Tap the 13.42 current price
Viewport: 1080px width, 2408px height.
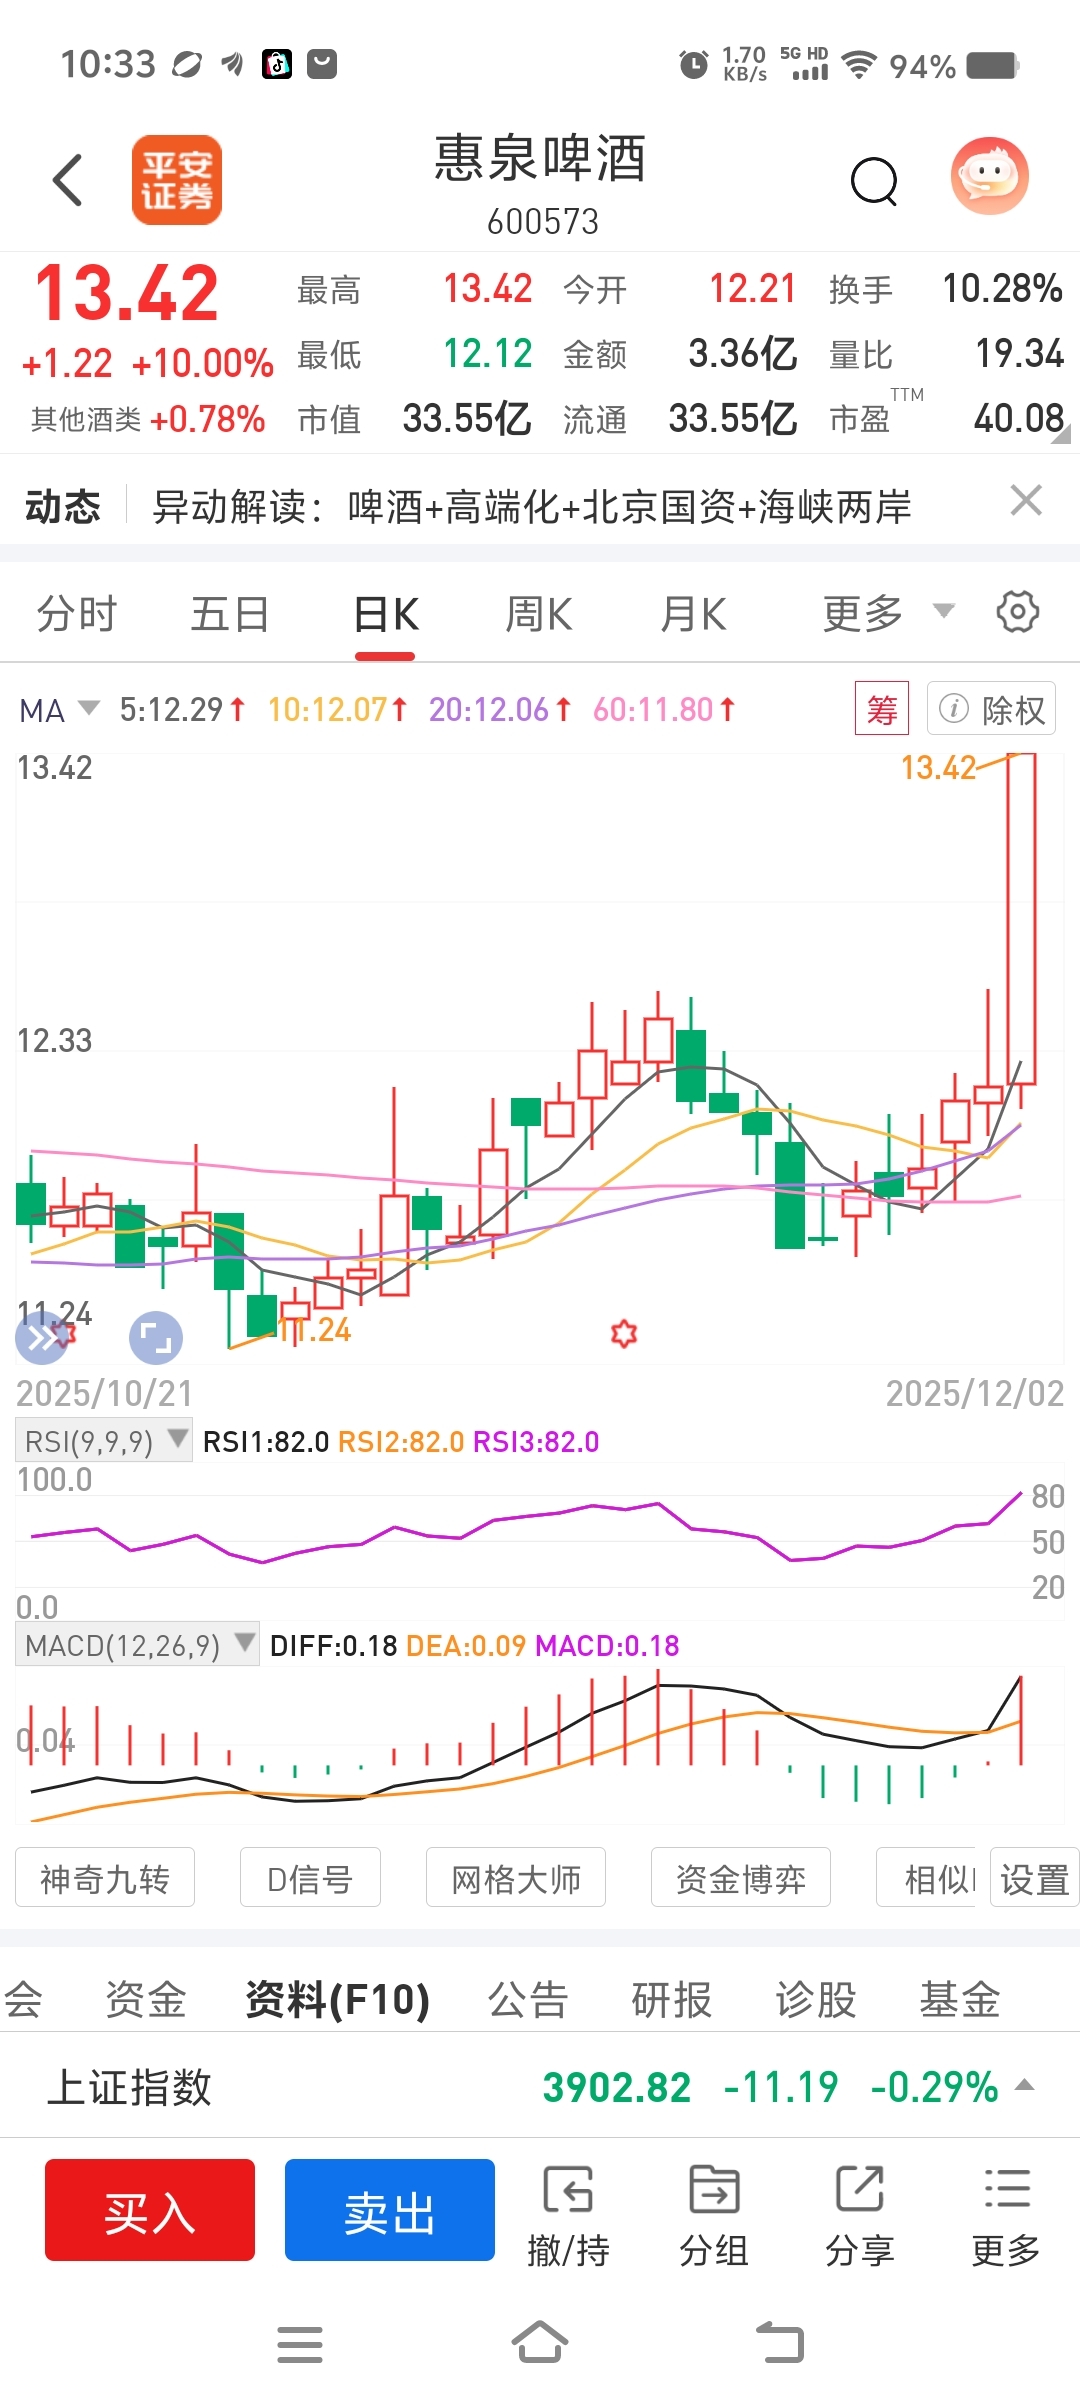click(127, 294)
